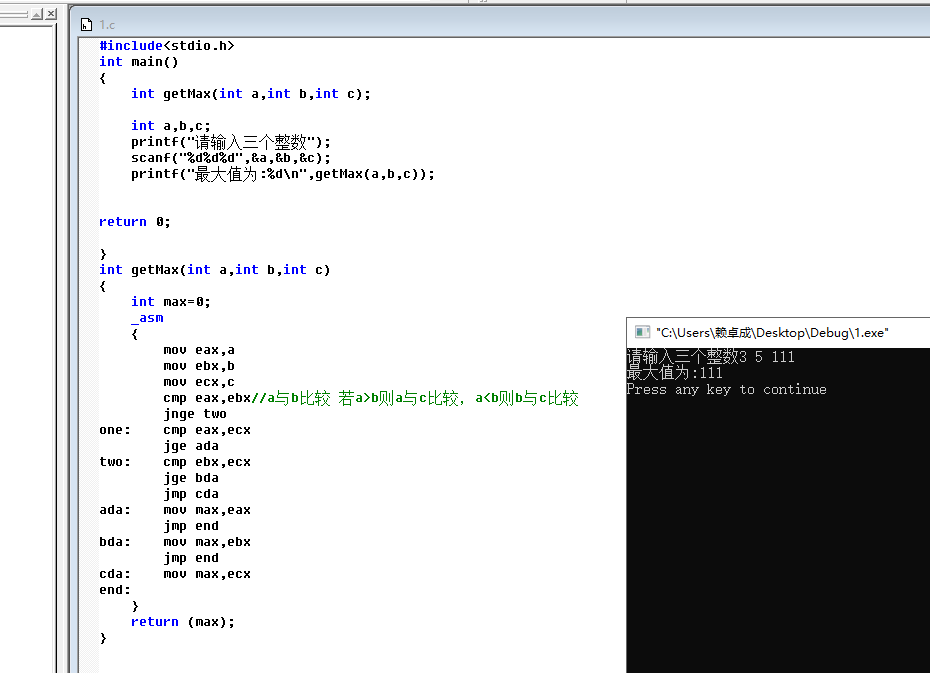930x673 pixels.
Task: Click the "one:" label
Action: pyautogui.click(x=114, y=430)
